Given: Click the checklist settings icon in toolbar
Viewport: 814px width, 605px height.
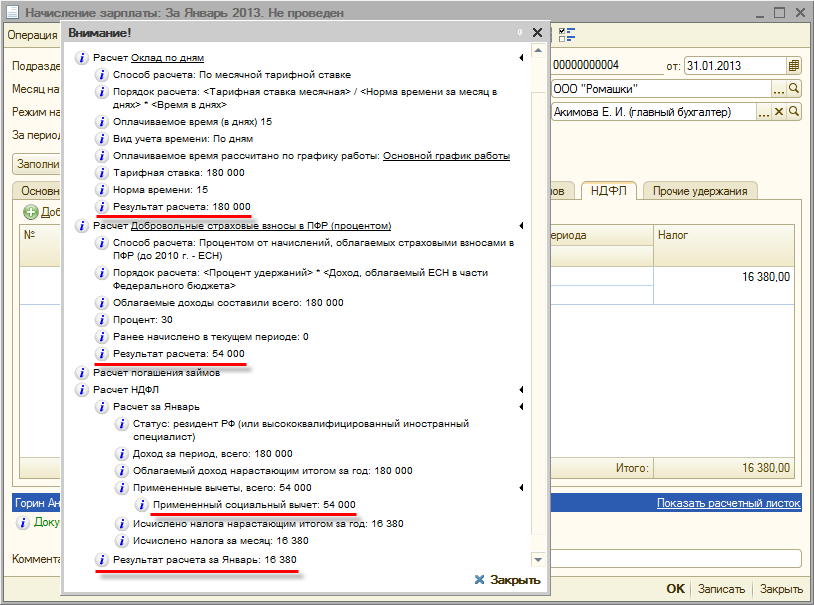Looking at the screenshot, I should tap(568, 34).
